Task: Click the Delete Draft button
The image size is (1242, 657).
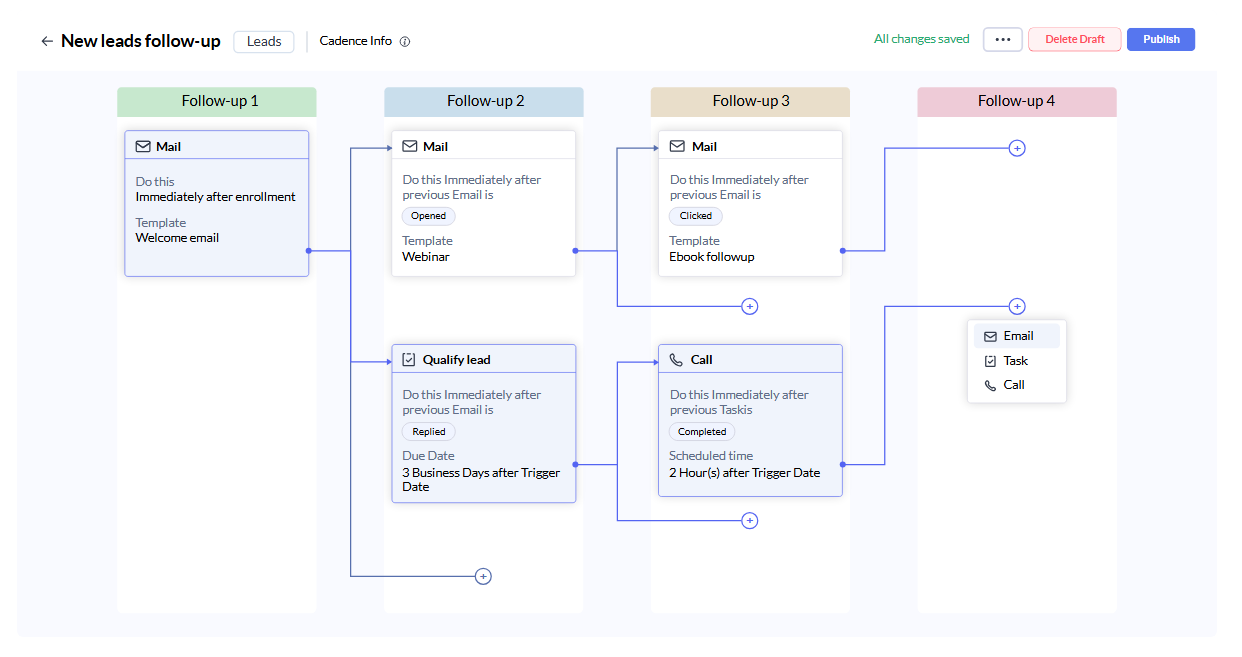Action: coord(1075,39)
